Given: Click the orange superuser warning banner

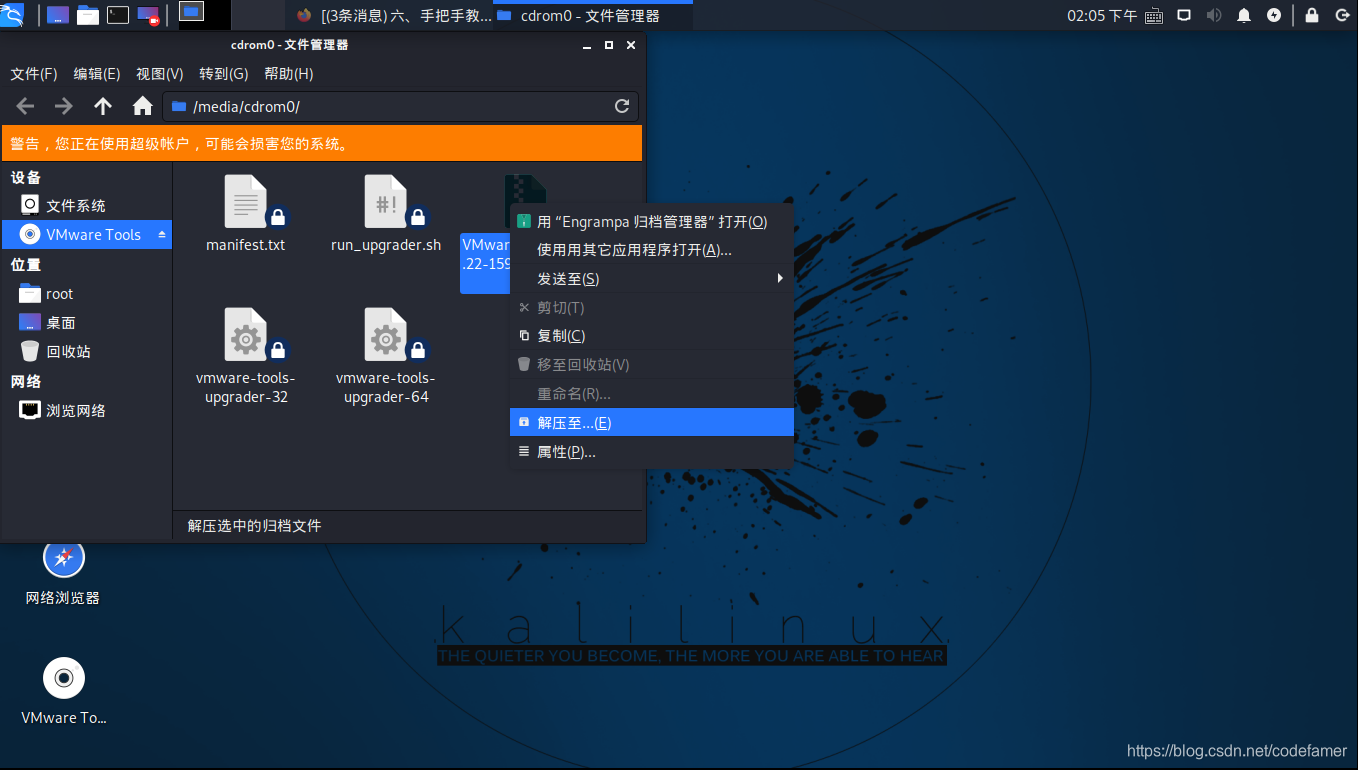Looking at the screenshot, I should tap(321, 143).
